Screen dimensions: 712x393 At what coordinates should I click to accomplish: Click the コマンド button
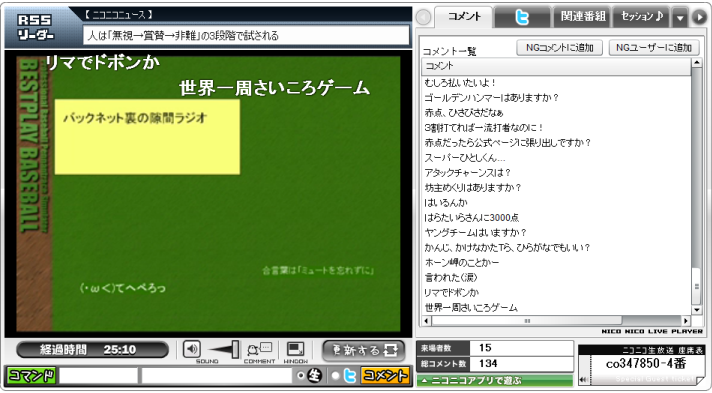(31, 376)
